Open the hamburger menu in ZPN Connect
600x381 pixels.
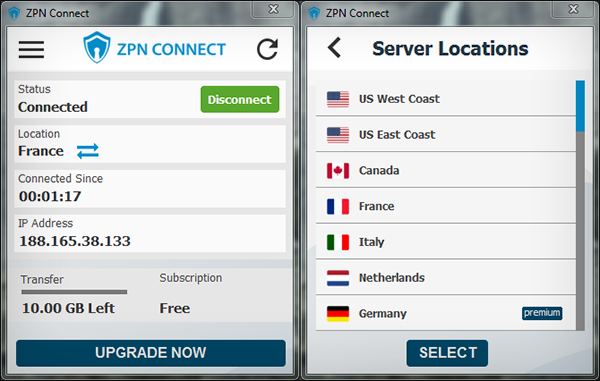tap(31, 50)
